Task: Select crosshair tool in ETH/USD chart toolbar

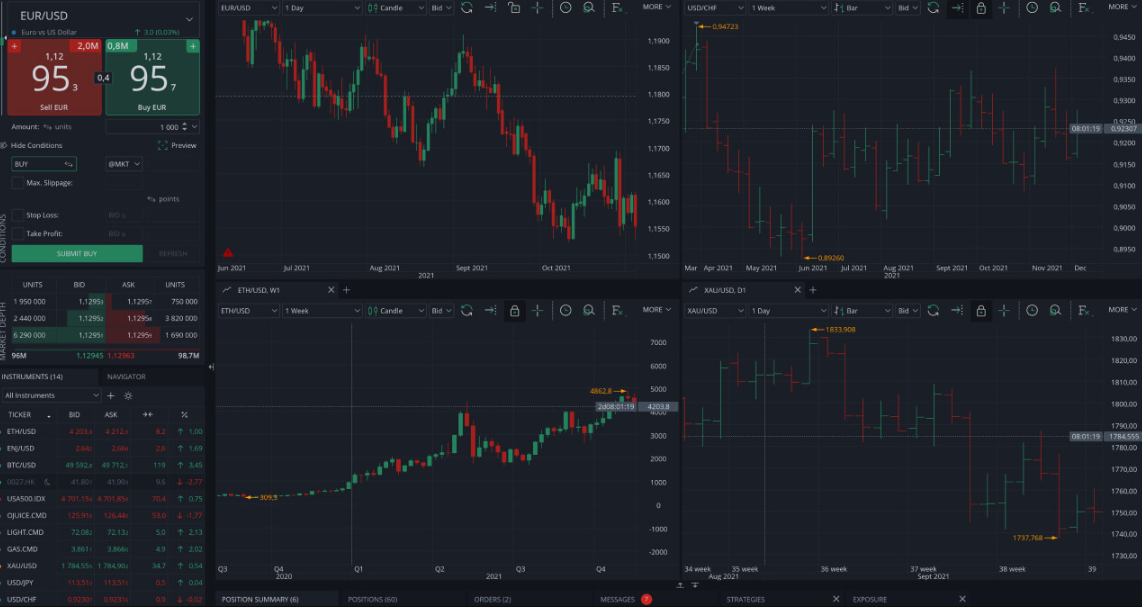Action: point(537,310)
